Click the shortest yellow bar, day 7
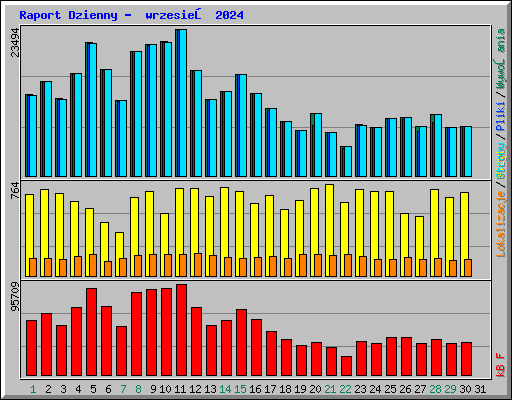Screen dimensions: 512x400 point(119,255)
